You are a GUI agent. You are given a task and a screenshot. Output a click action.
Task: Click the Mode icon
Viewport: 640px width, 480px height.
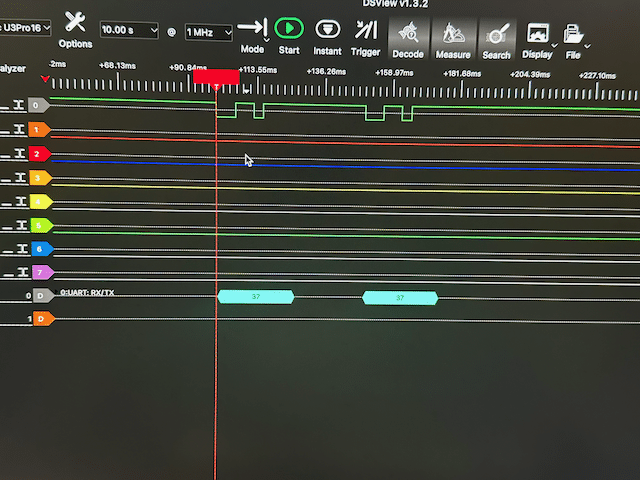[x=253, y=32]
